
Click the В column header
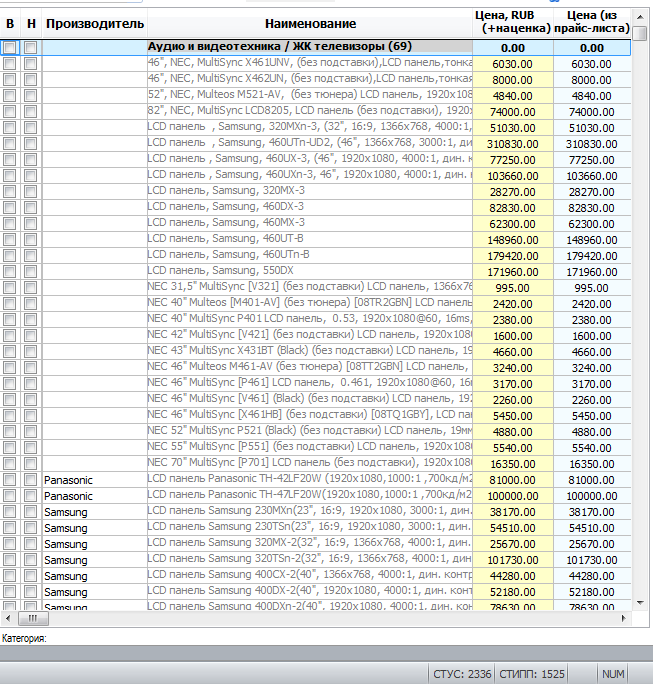10,24
